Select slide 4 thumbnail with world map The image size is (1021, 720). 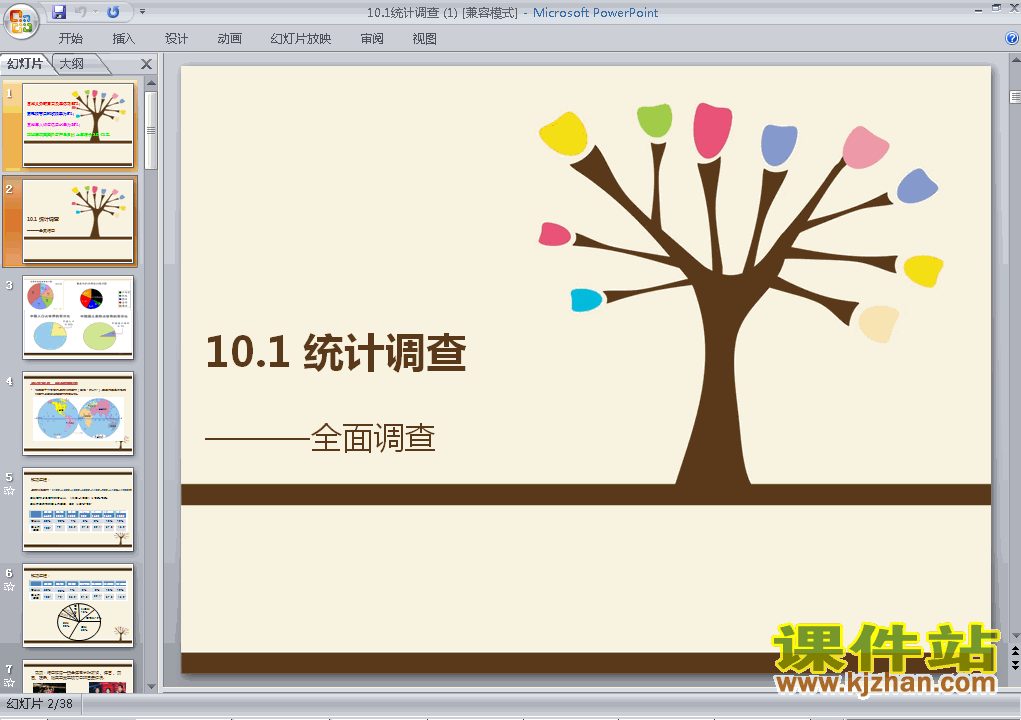78,413
